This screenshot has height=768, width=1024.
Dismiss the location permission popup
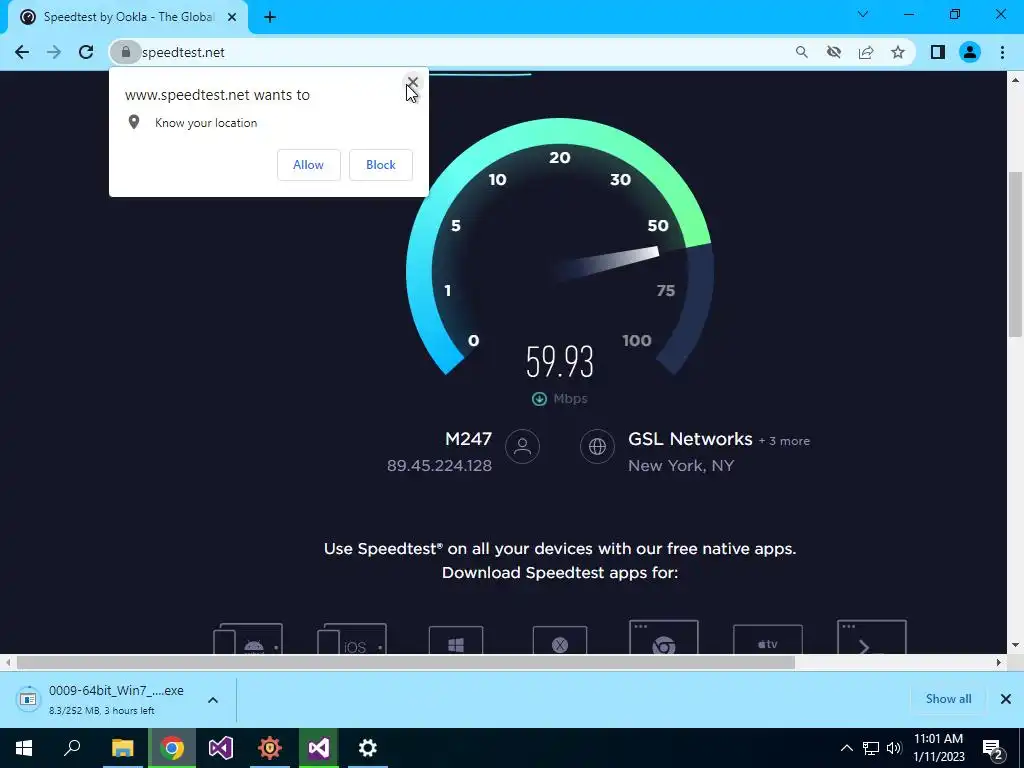pos(412,82)
